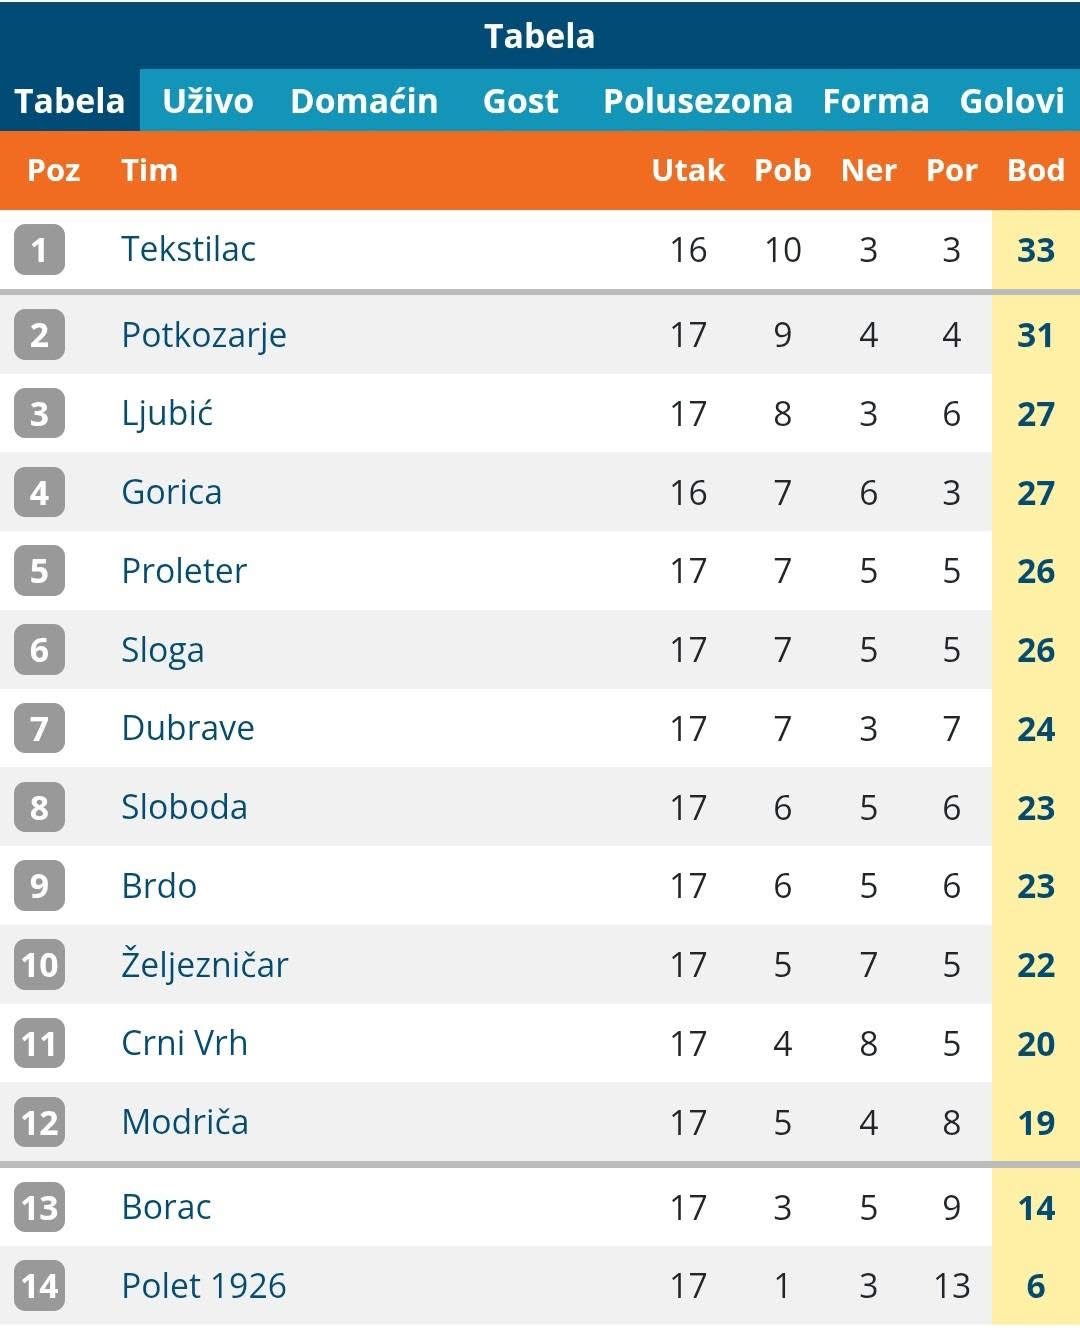
Task: Open the Polet 1926 team link
Action: pos(204,1286)
